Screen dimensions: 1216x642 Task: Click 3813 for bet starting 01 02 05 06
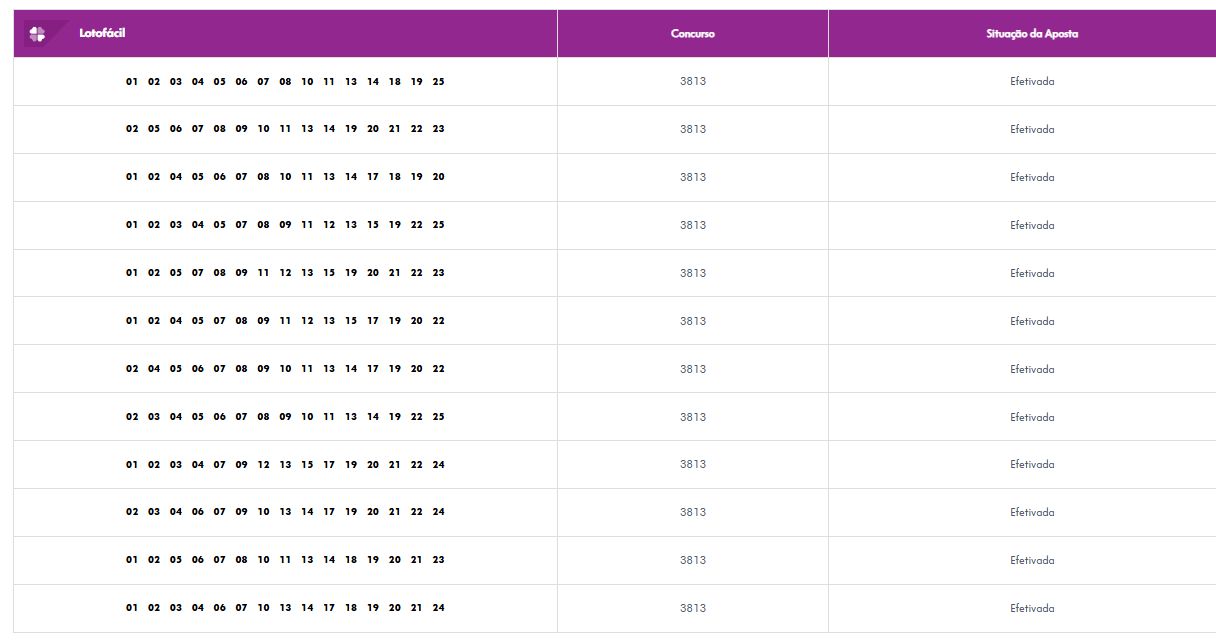(x=693, y=560)
